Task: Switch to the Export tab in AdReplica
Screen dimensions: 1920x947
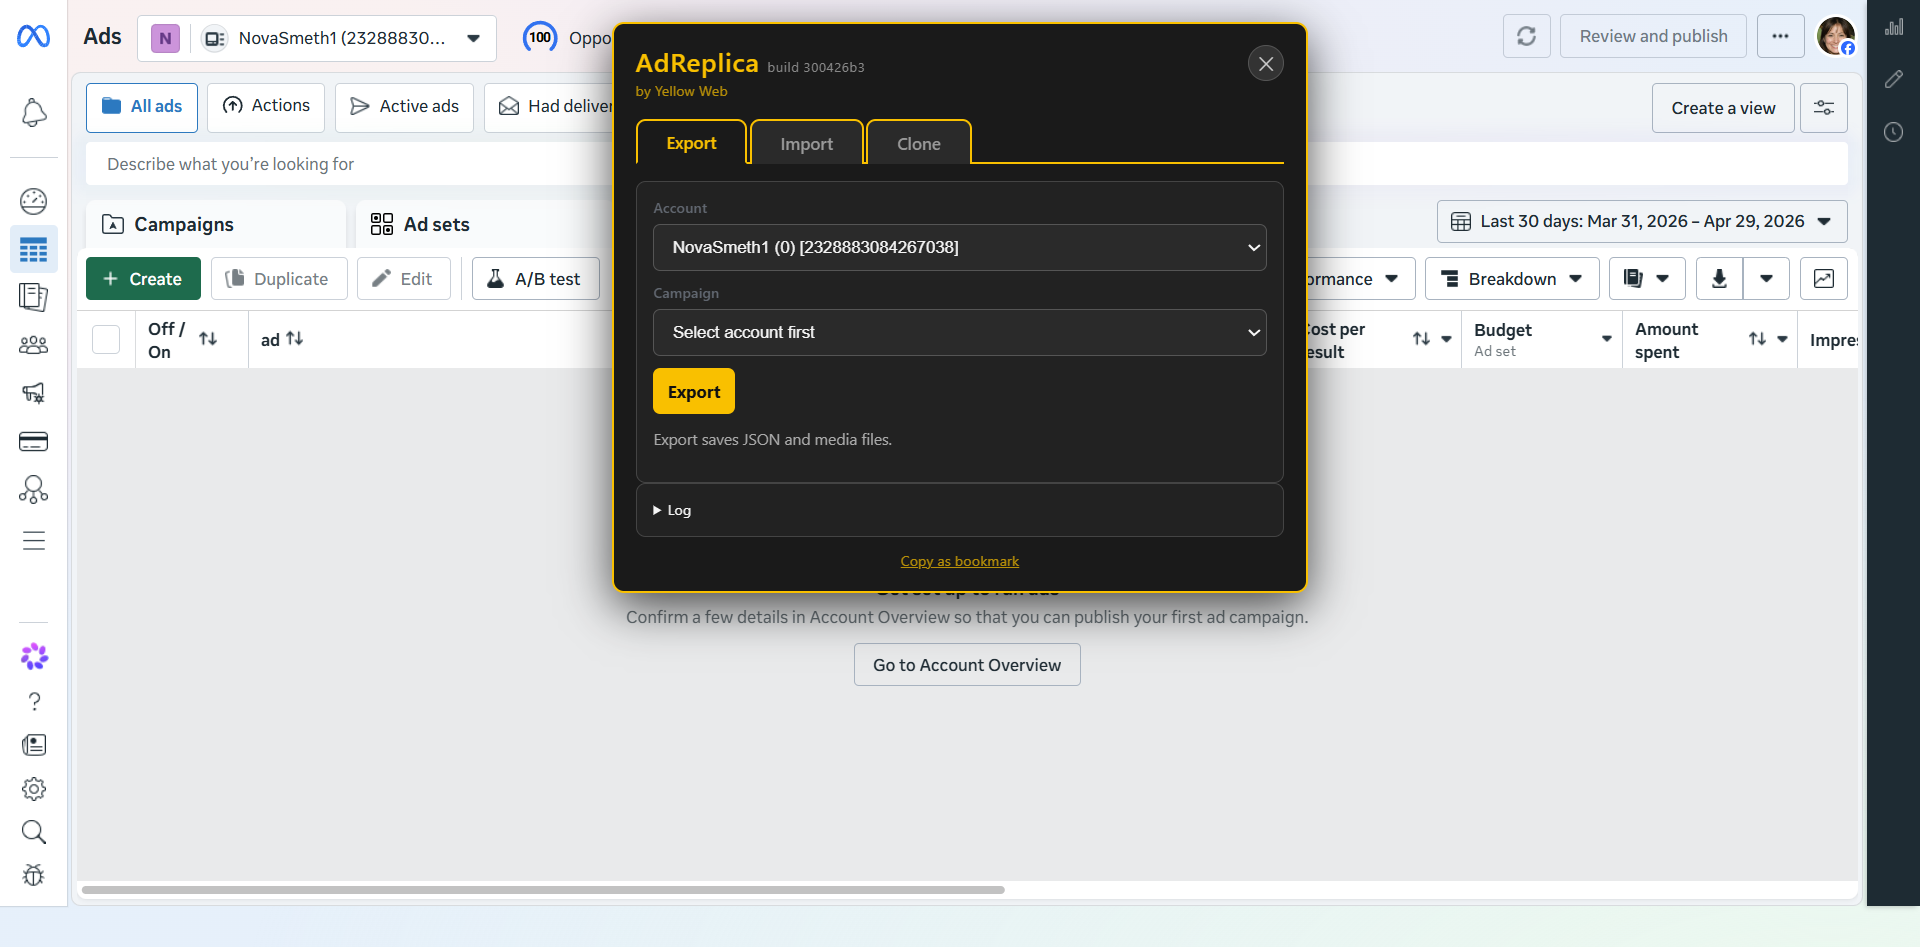Action: click(691, 143)
